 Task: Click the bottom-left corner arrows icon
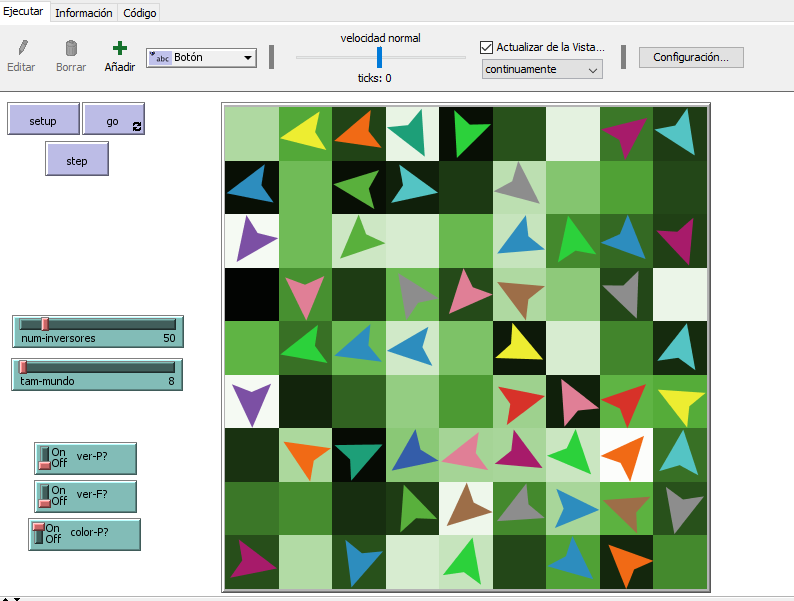point(8,597)
